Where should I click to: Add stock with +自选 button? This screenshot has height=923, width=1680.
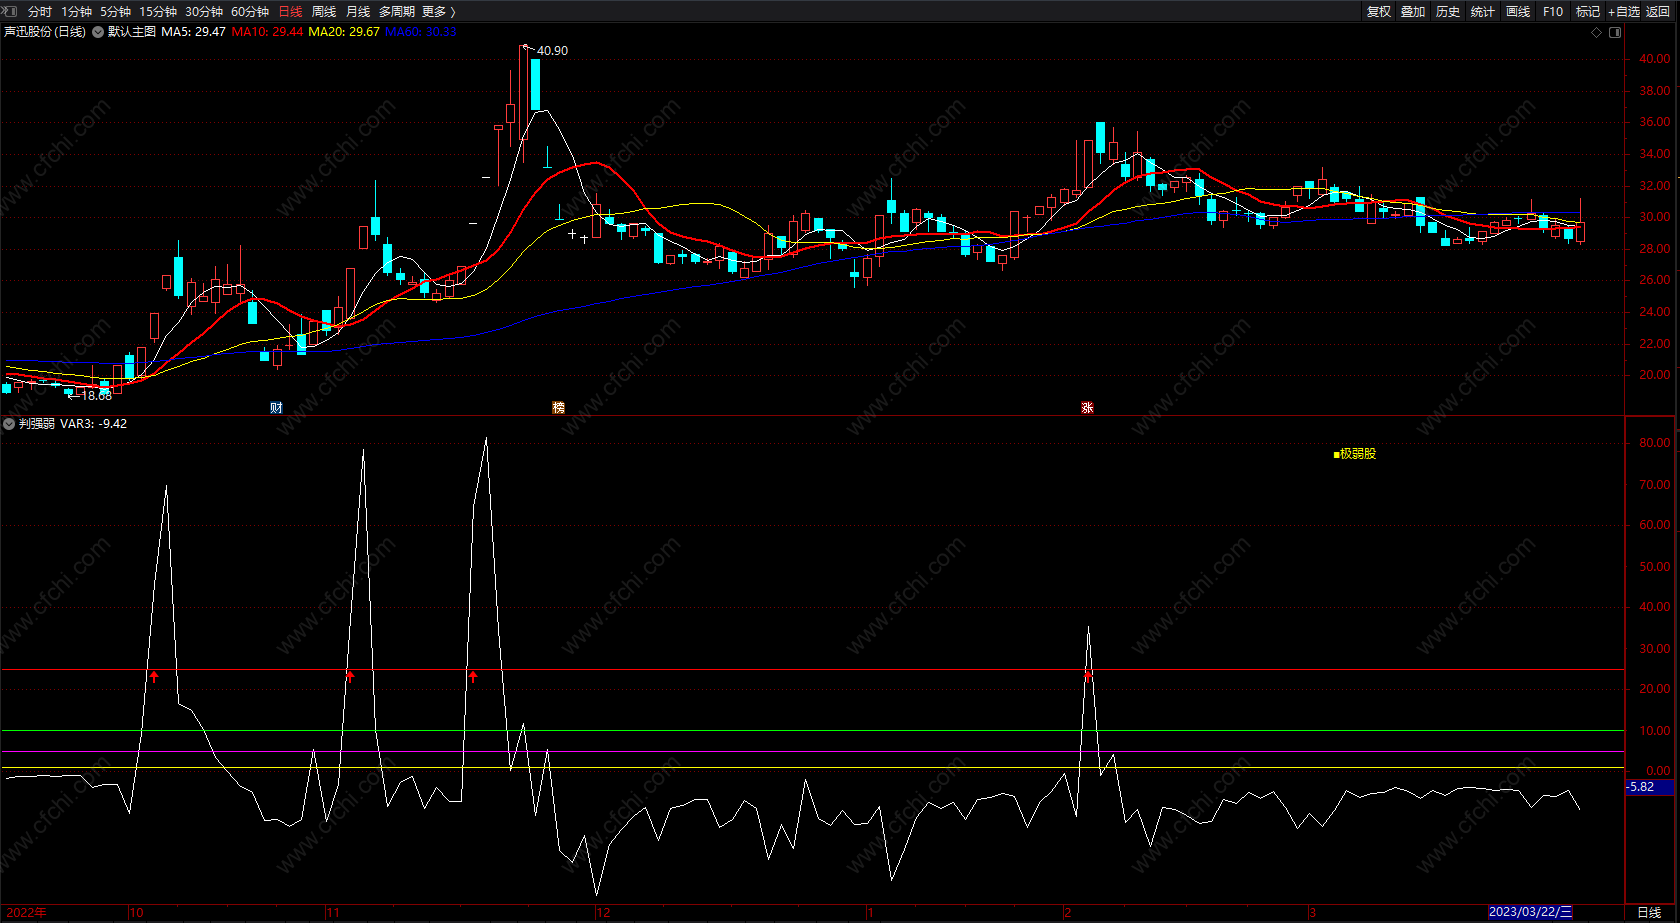(1624, 11)
